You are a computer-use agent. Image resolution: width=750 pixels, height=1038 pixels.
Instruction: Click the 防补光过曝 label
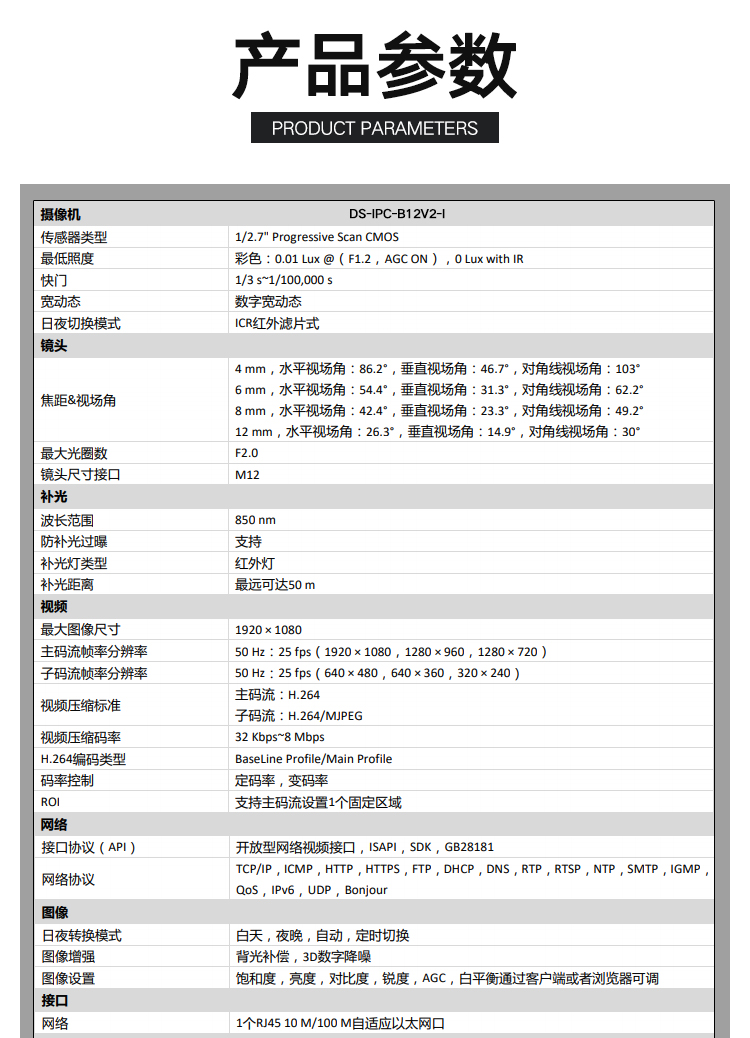73,542
